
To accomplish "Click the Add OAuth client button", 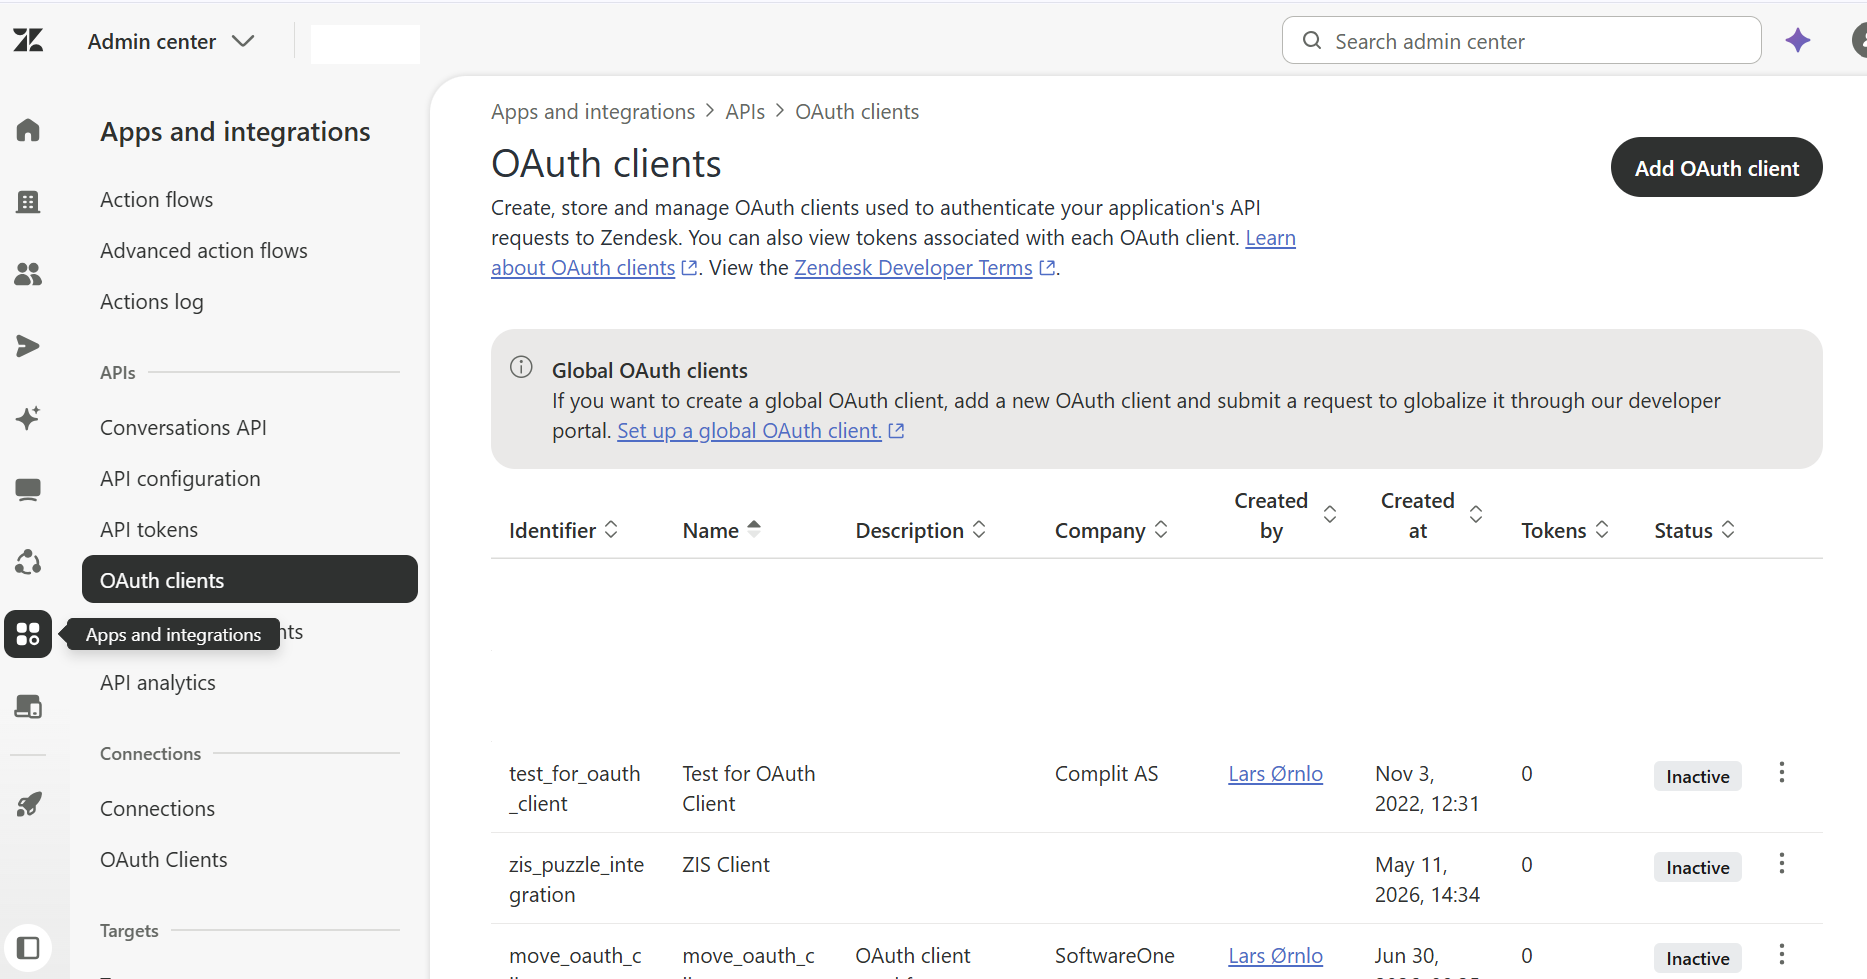I will coord(1716,167).
